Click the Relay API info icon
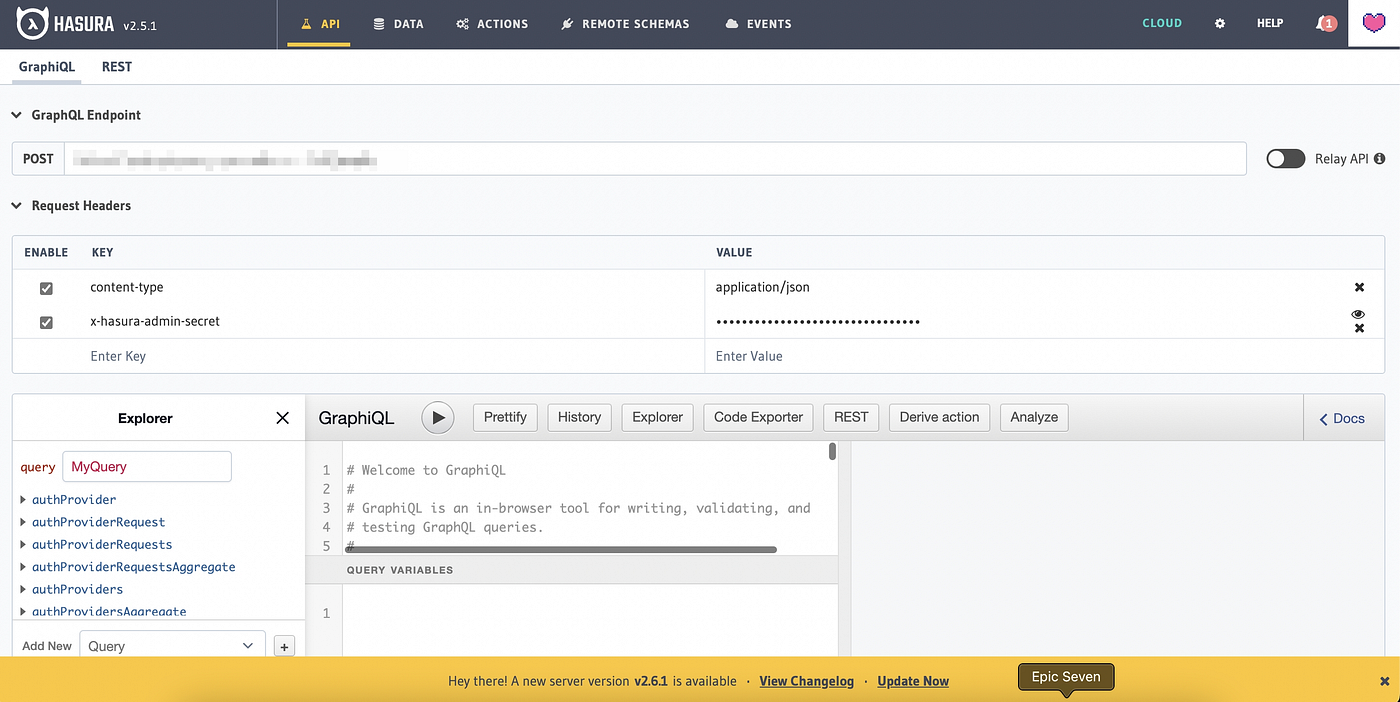The width and height of the screenshot is (1400, 702). pos(1380,159)
